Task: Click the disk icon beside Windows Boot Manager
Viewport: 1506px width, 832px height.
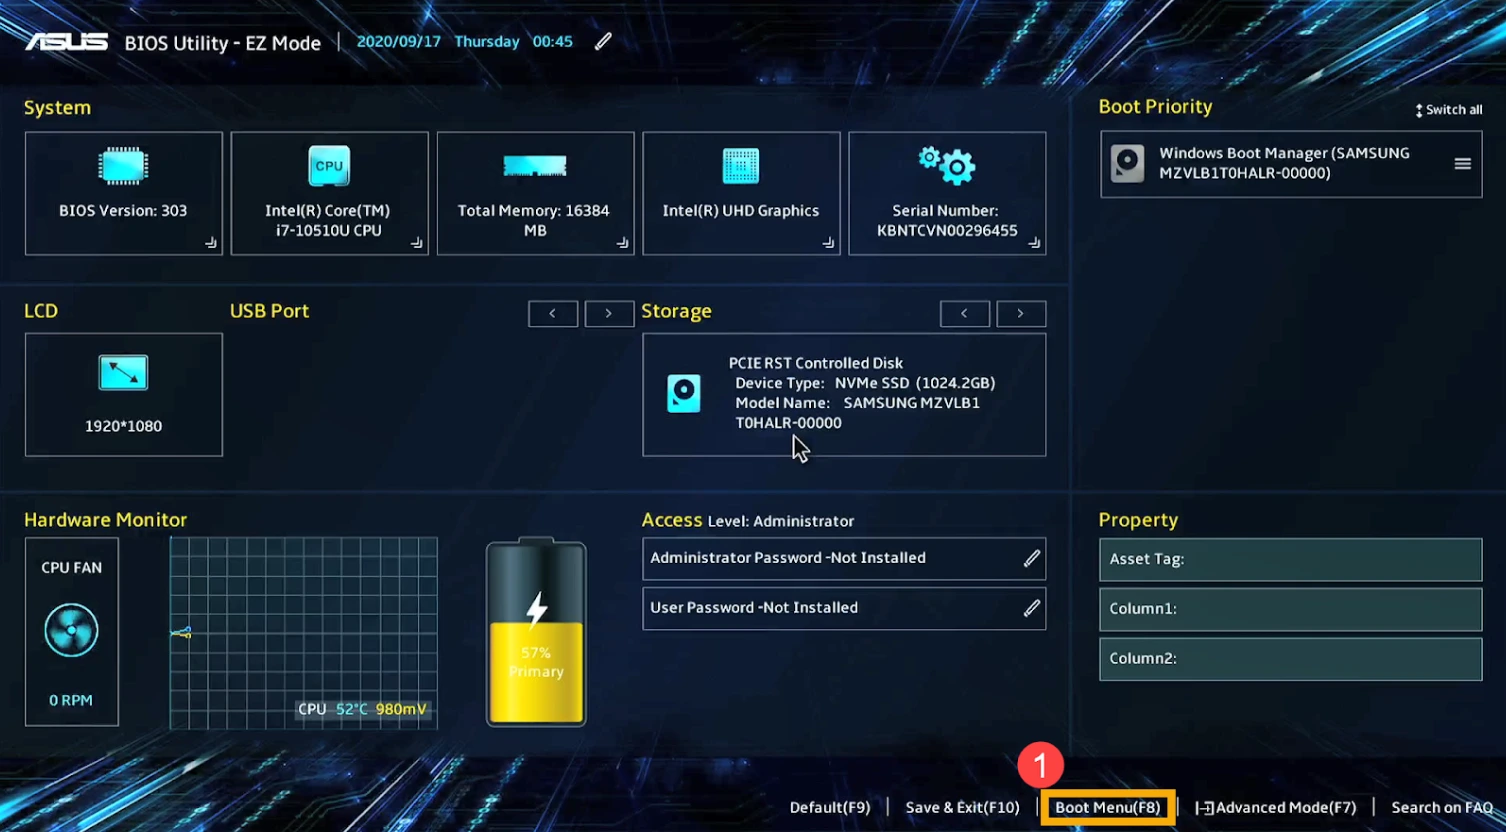Action: tap(1128, 164)
